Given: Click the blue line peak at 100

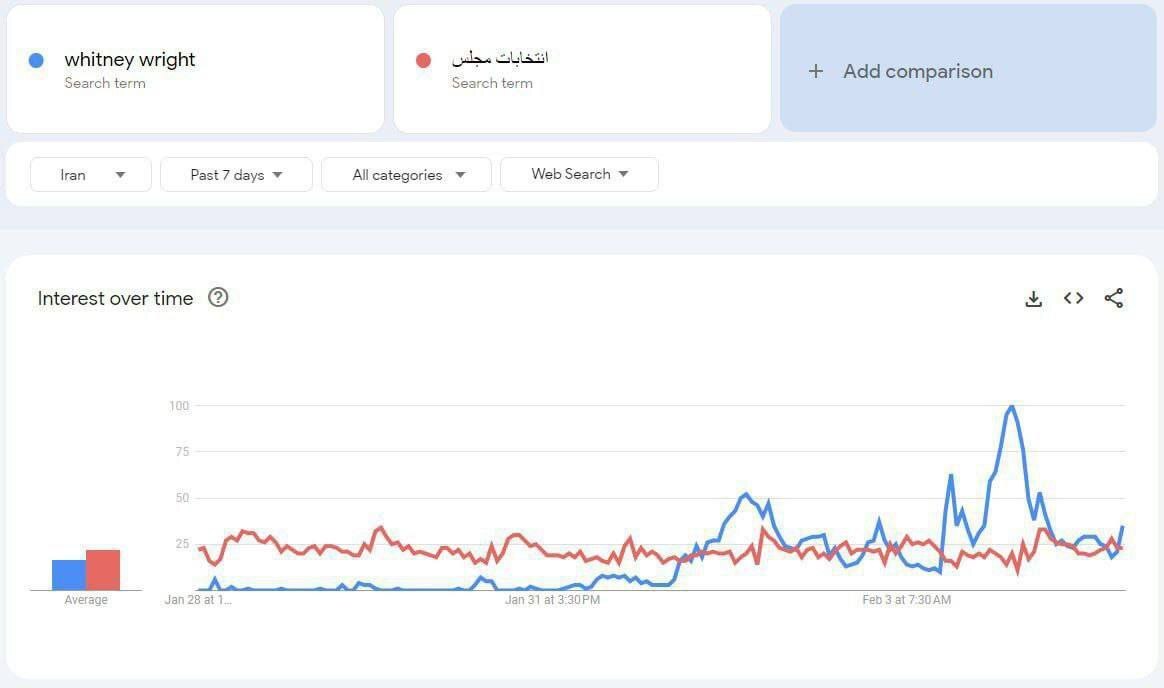Looking at the screenshot, I should click(1012, 407).
